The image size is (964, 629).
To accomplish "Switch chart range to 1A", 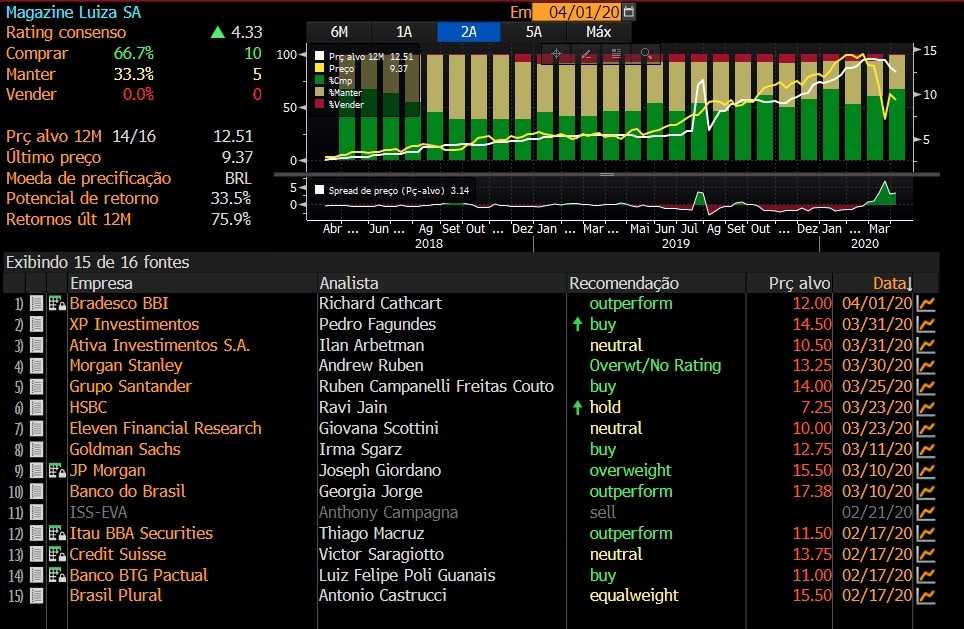I will [x=404, y=32].
